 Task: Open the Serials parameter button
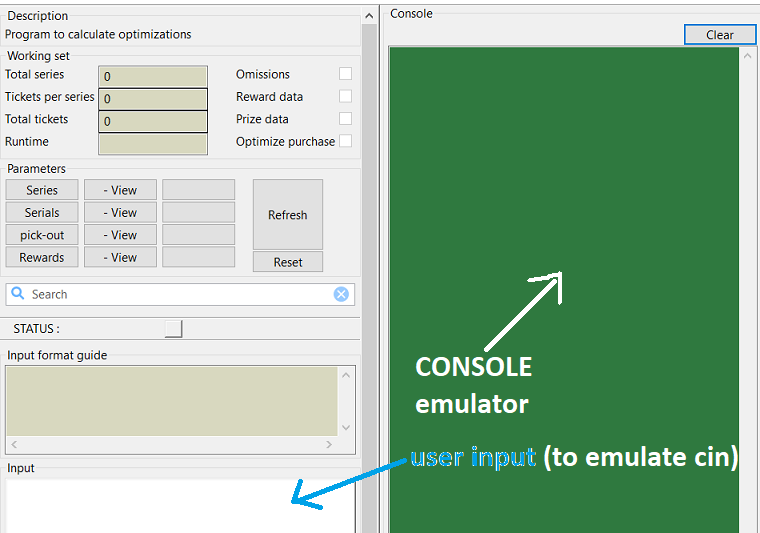pos(42,212)
